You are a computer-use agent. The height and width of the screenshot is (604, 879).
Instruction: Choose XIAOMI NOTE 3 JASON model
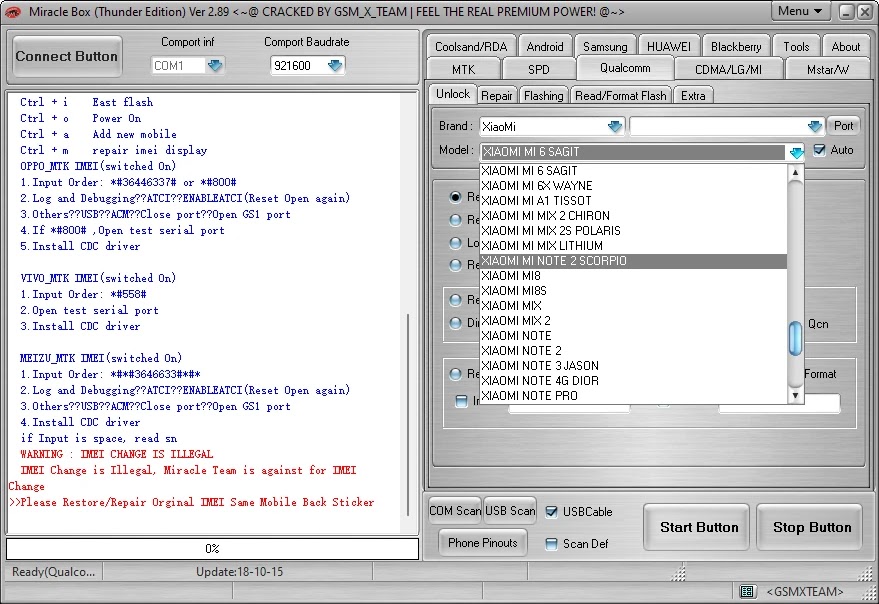(x=633, y=366)
